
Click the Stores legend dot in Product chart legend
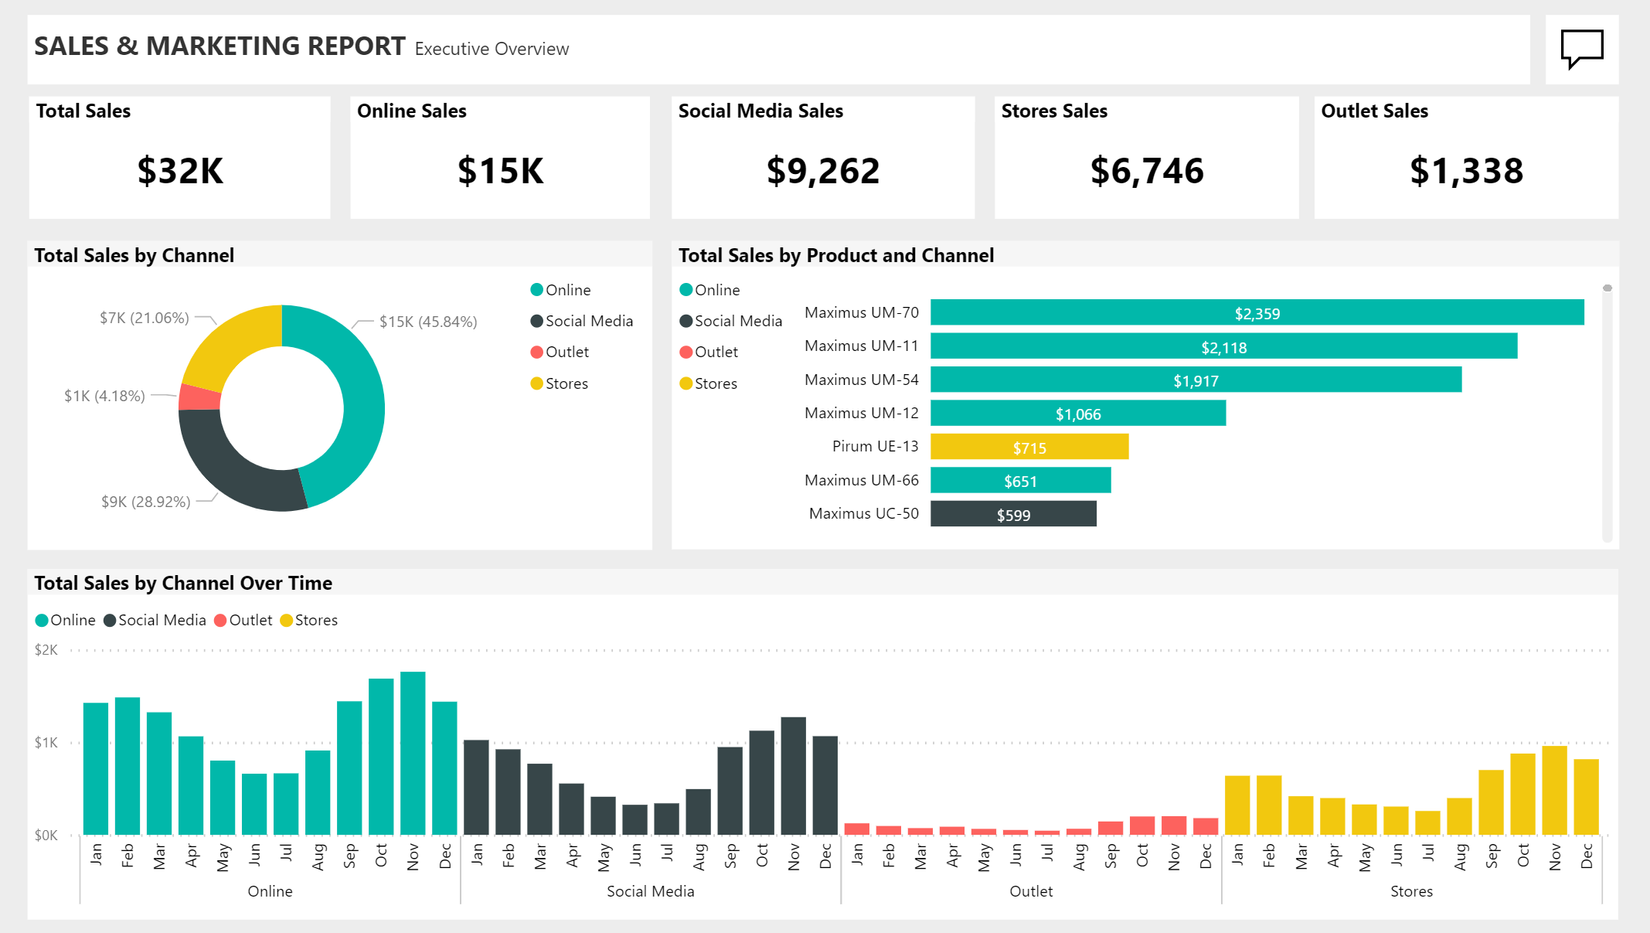click(685, 383)
